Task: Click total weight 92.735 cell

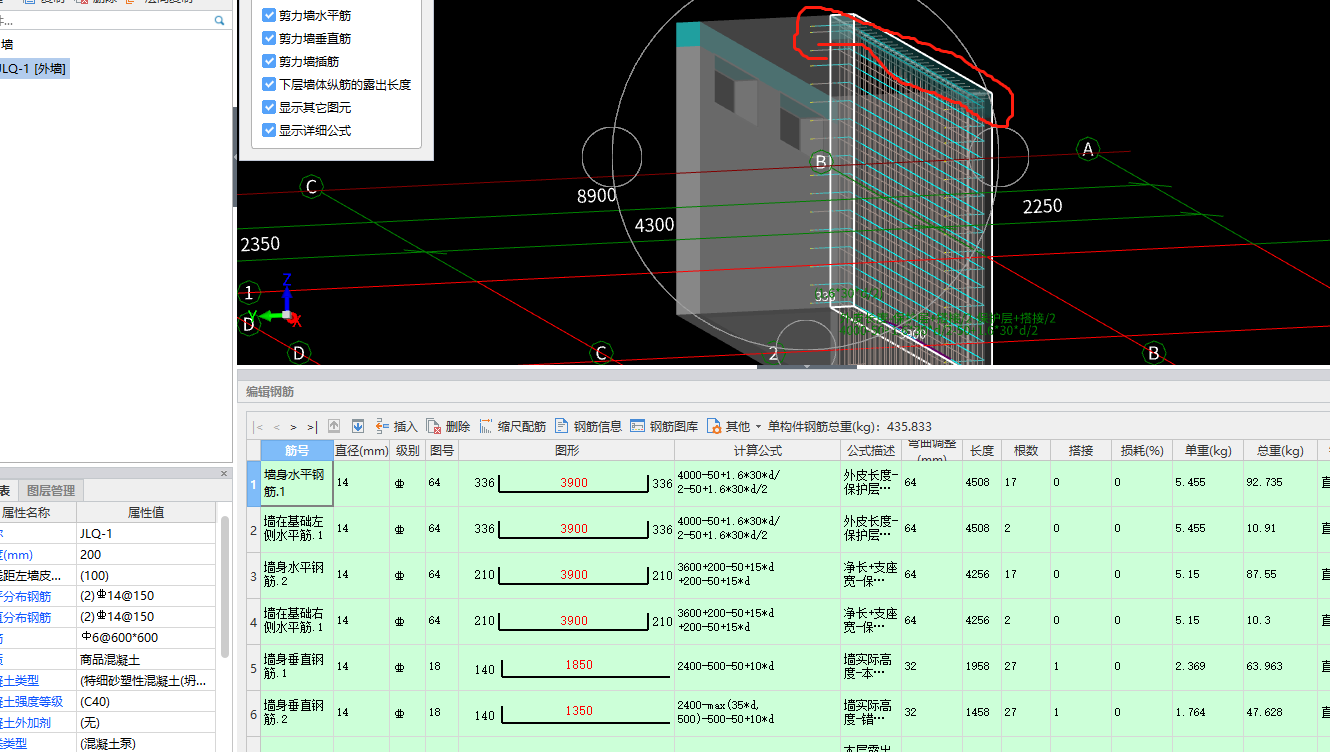Action: point(1280,483)
